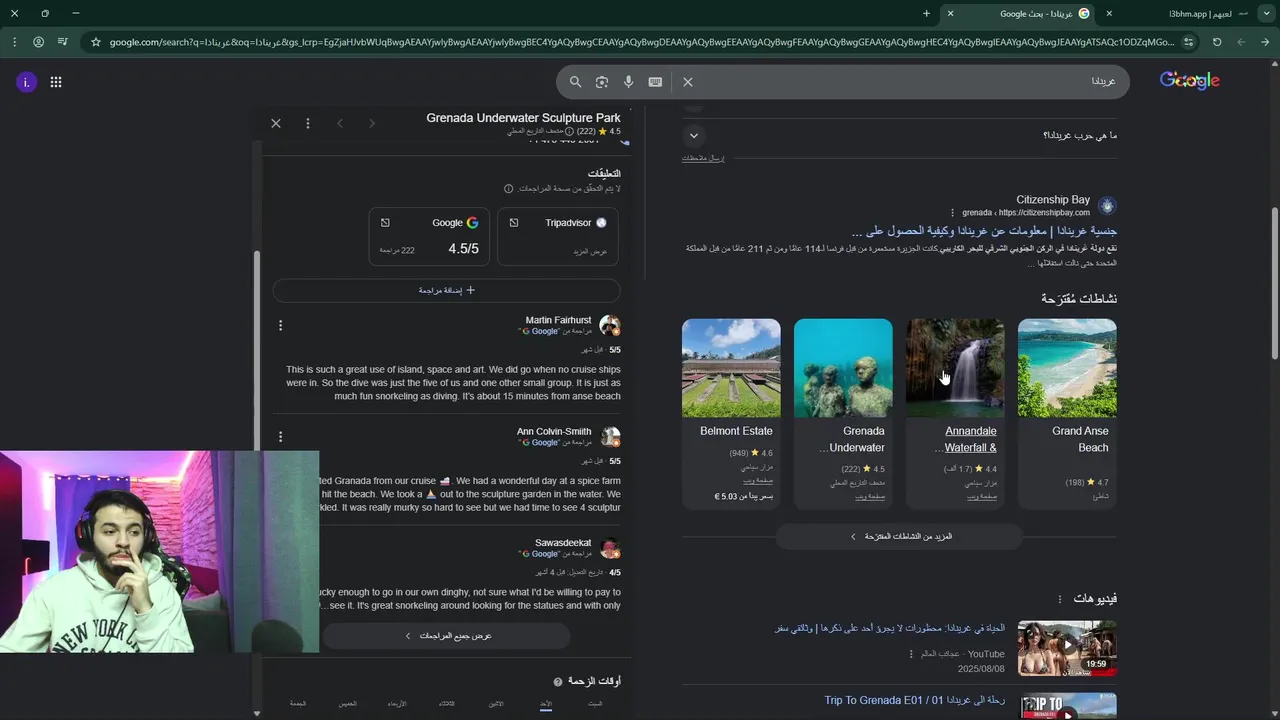The width and height of the screenshot is (1280, 720).
Task: Click the send feedback link
Action: coord(703,158)
